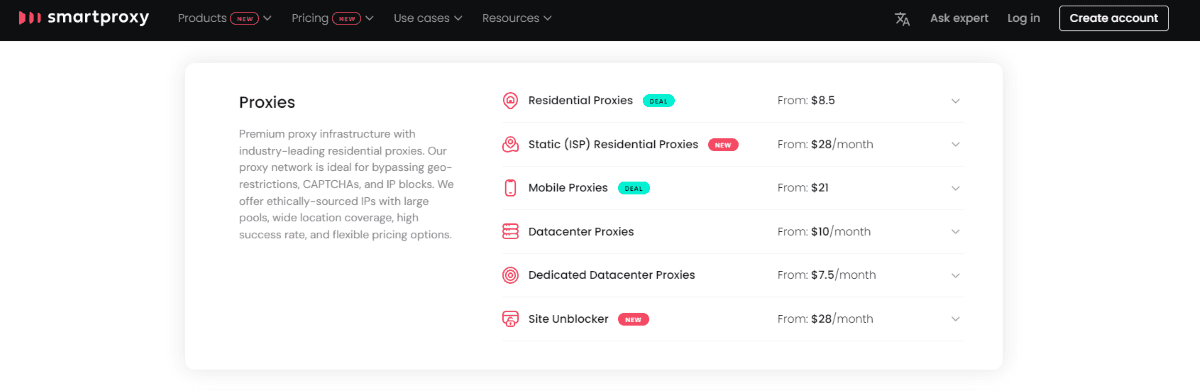
Task: Click the Ask expert link
Action: (959, 18)
